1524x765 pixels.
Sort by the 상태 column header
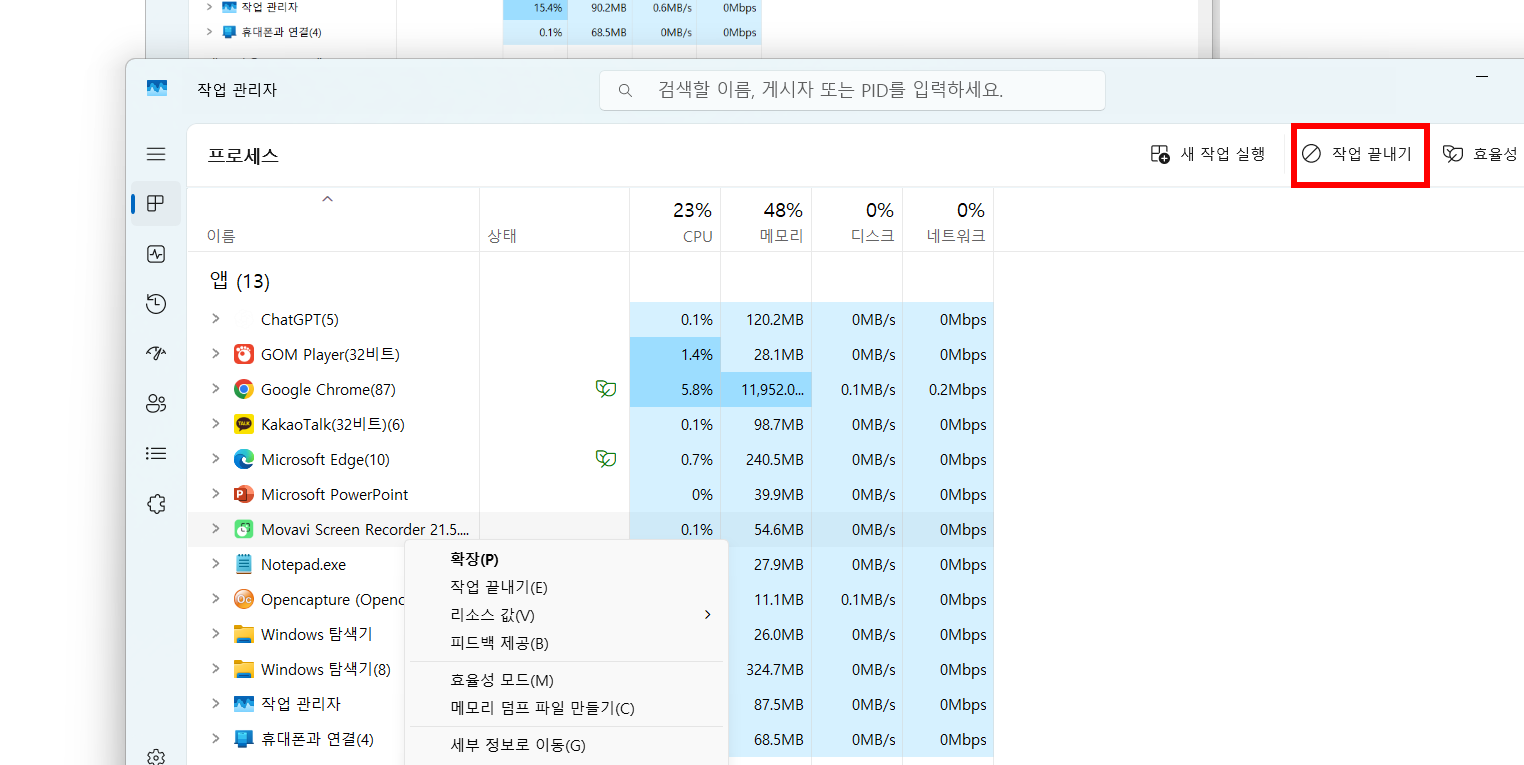coord(554,220)
